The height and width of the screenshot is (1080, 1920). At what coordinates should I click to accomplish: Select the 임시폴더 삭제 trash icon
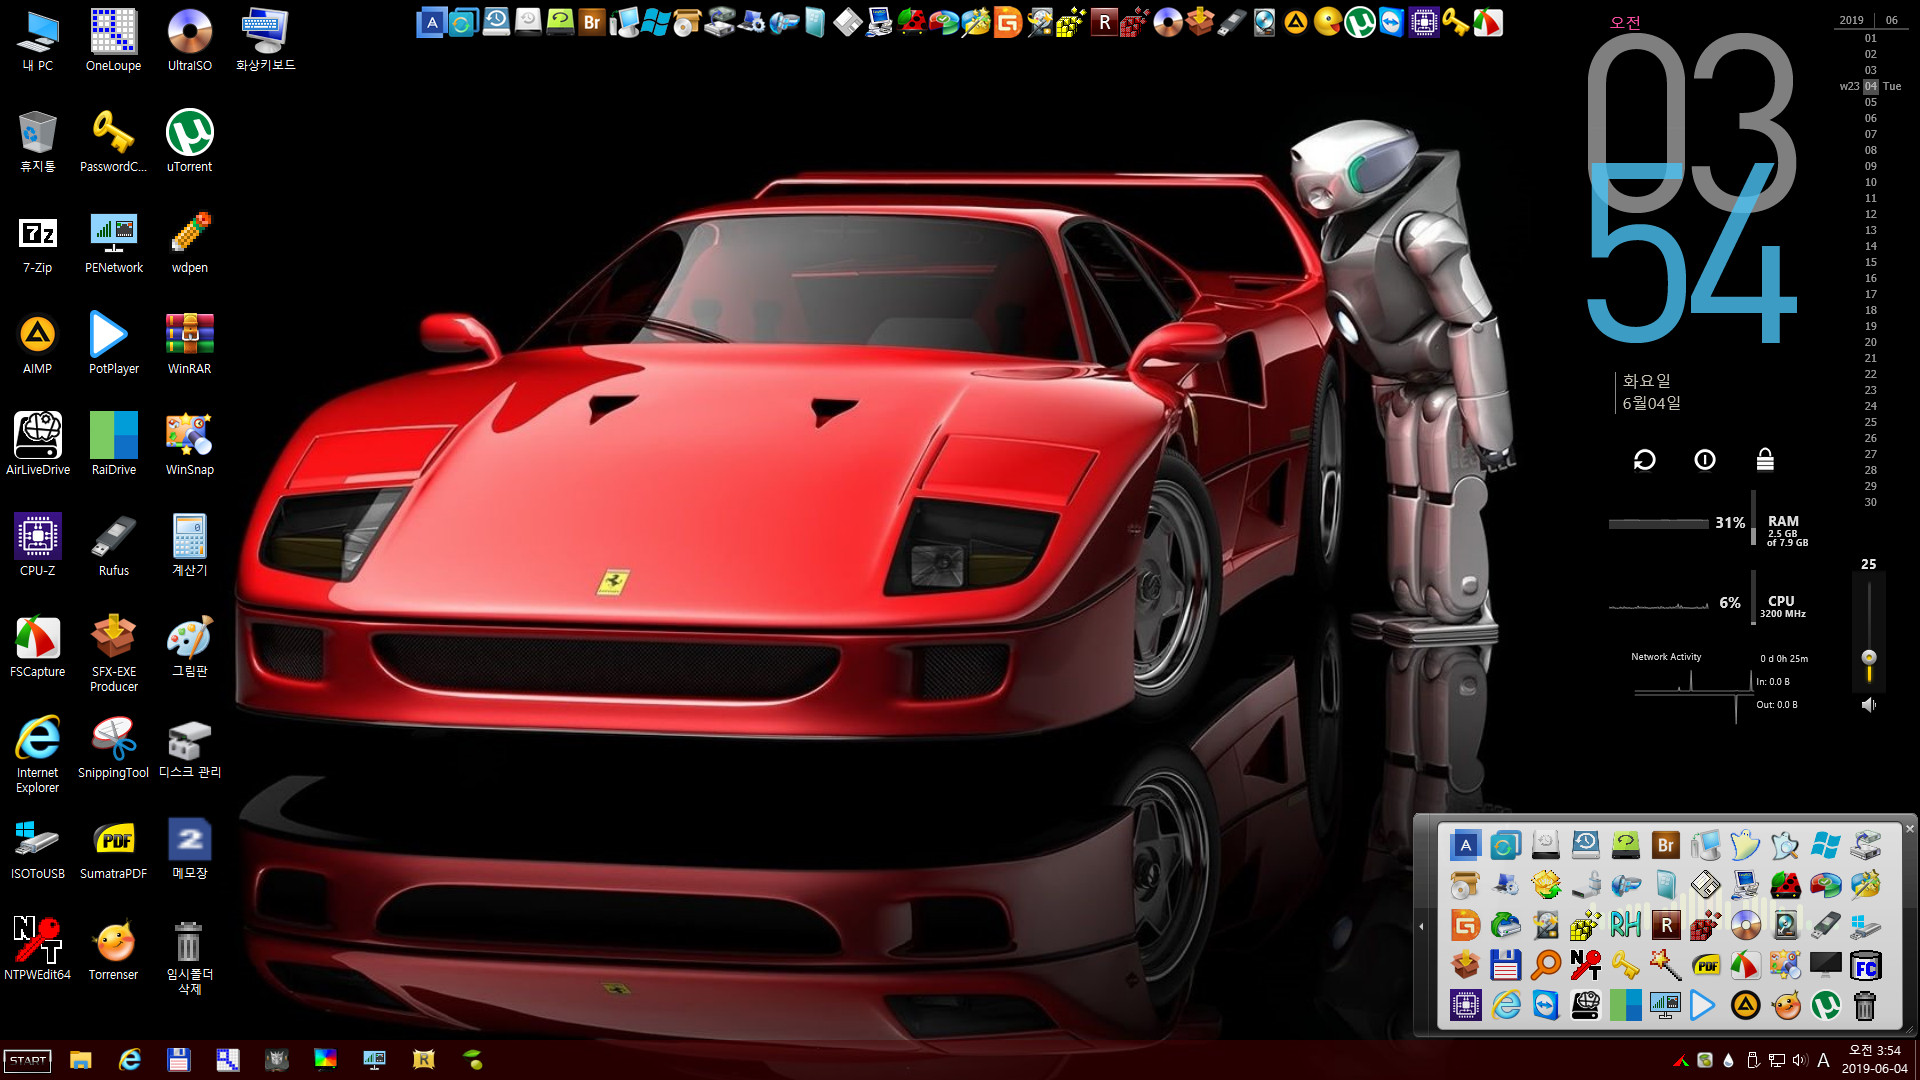click(x=189, y=957)
